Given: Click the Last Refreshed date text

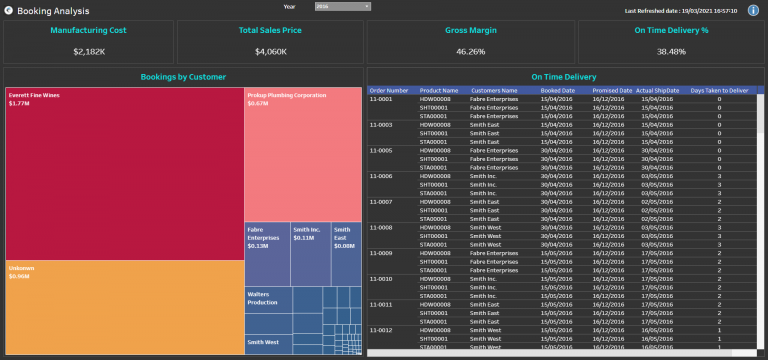Looking at the screenshot, I should point(681,11).
